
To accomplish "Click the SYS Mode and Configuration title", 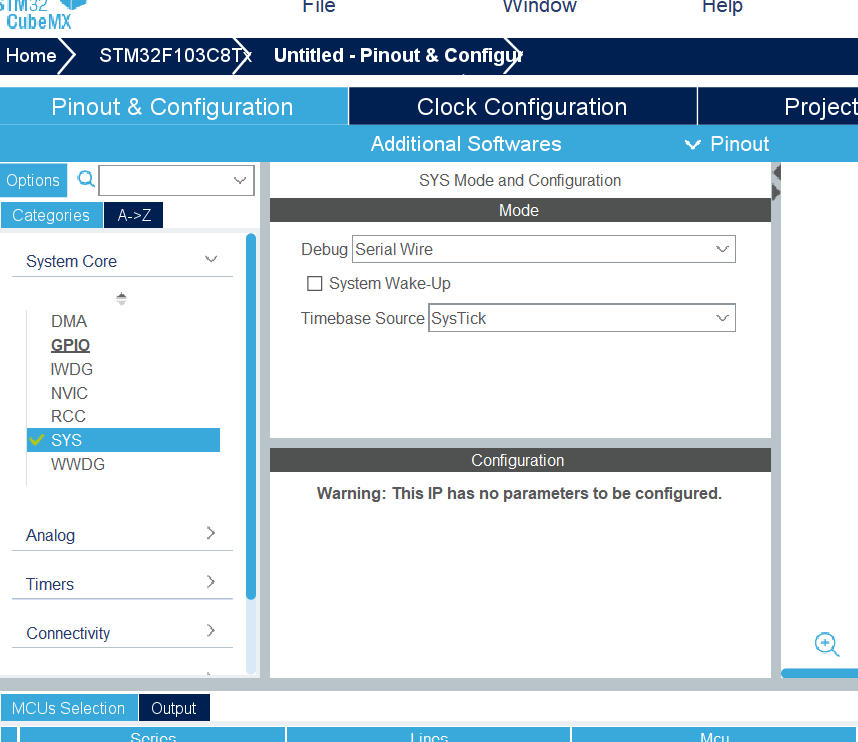I will click(x=520, y=180).
